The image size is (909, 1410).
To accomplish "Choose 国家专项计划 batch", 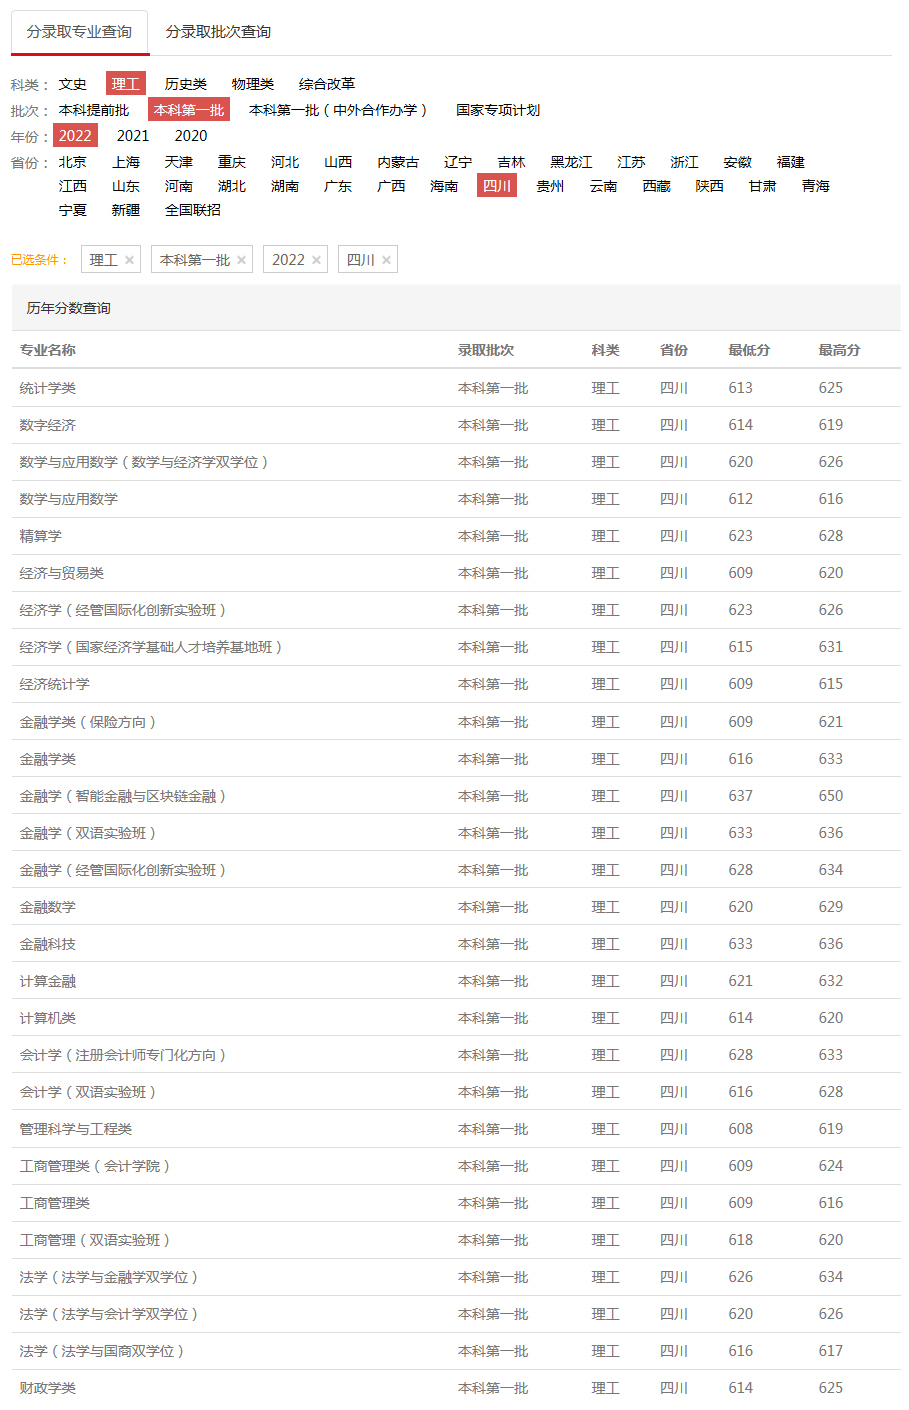I will (498, 110).
